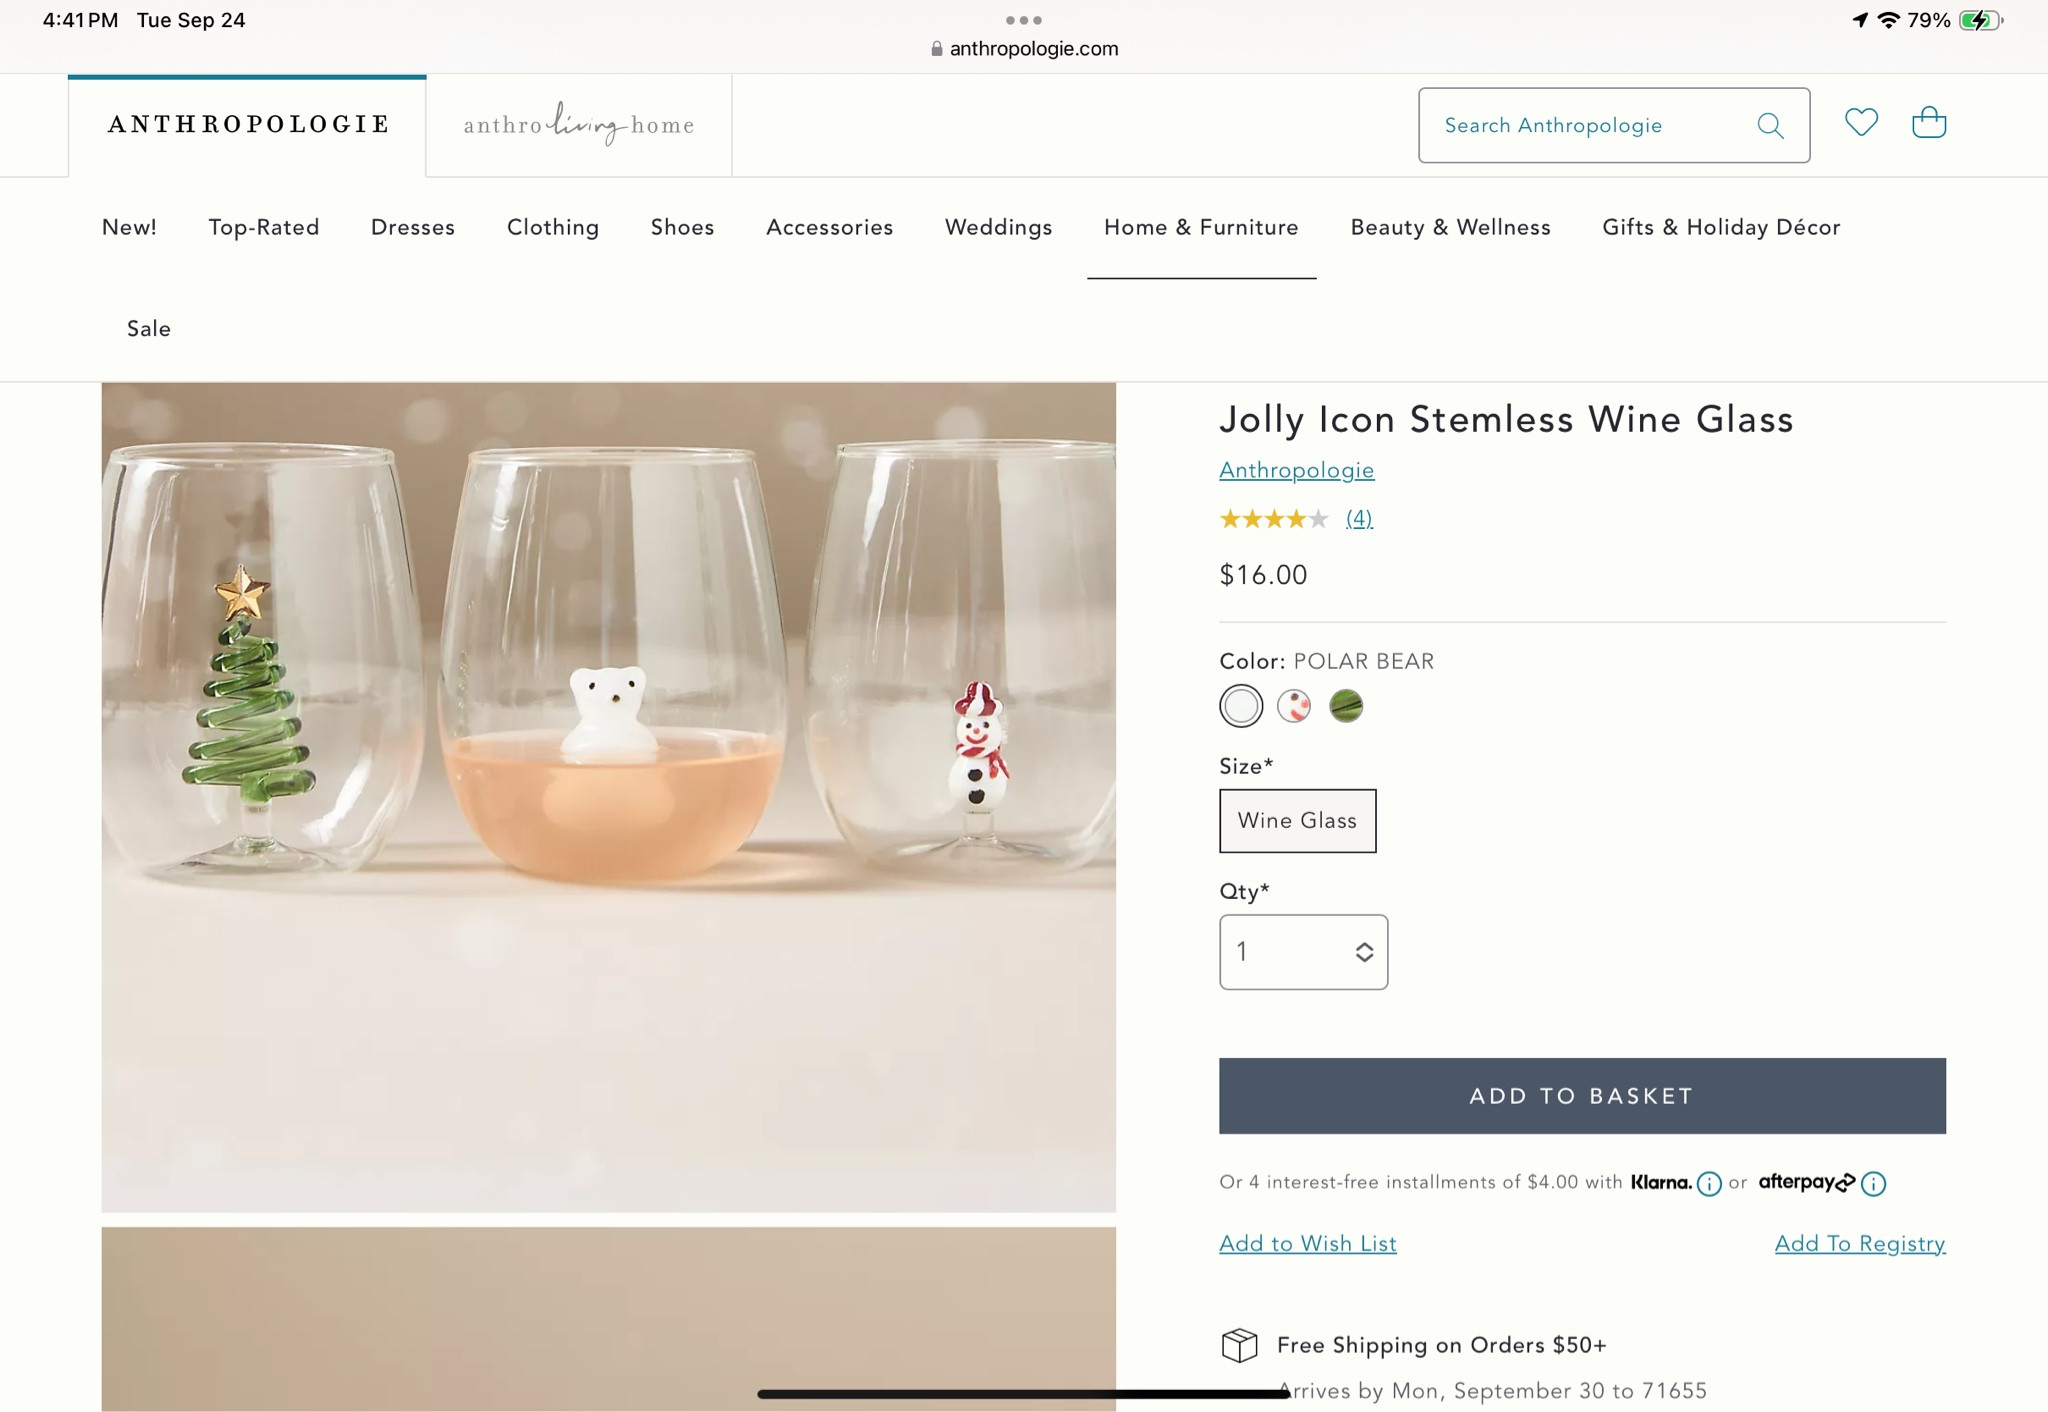Viewport: 2048px width, 1412px height.
Task: Select the Christmas tree color option
Action: click(x=1345, y=705)
